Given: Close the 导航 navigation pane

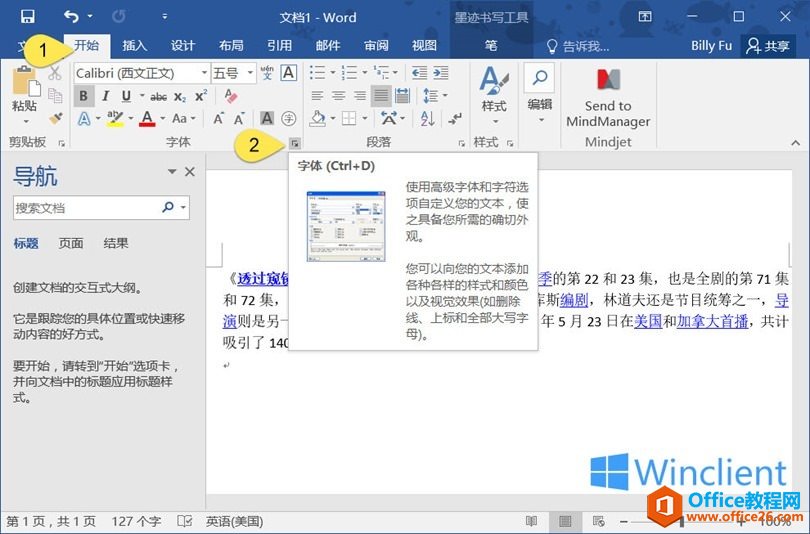Looking at the screenshot, I should tap(190, 172).
